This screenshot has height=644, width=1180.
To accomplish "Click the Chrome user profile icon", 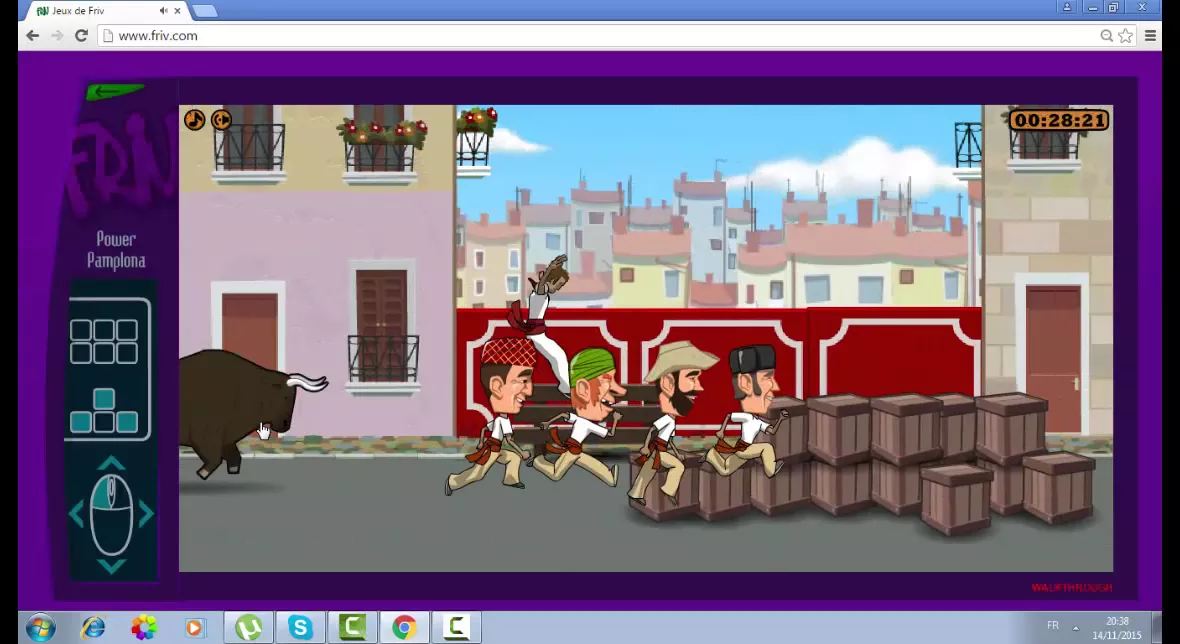I will tap(1066, 8).
